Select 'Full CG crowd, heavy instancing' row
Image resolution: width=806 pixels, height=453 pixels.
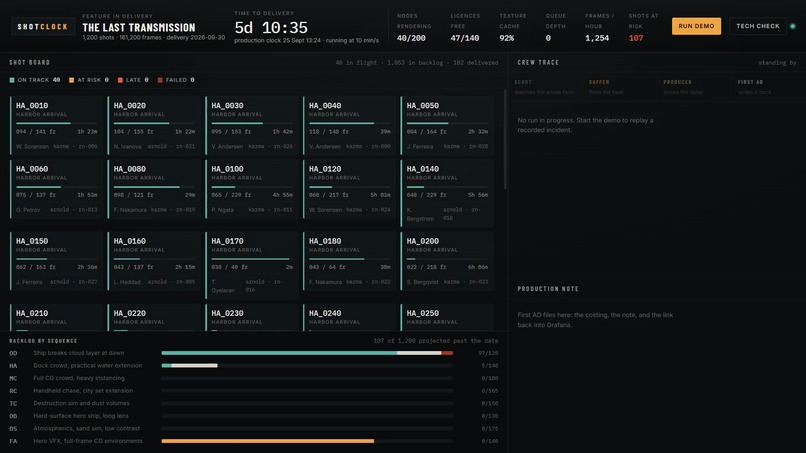point(253,378)
